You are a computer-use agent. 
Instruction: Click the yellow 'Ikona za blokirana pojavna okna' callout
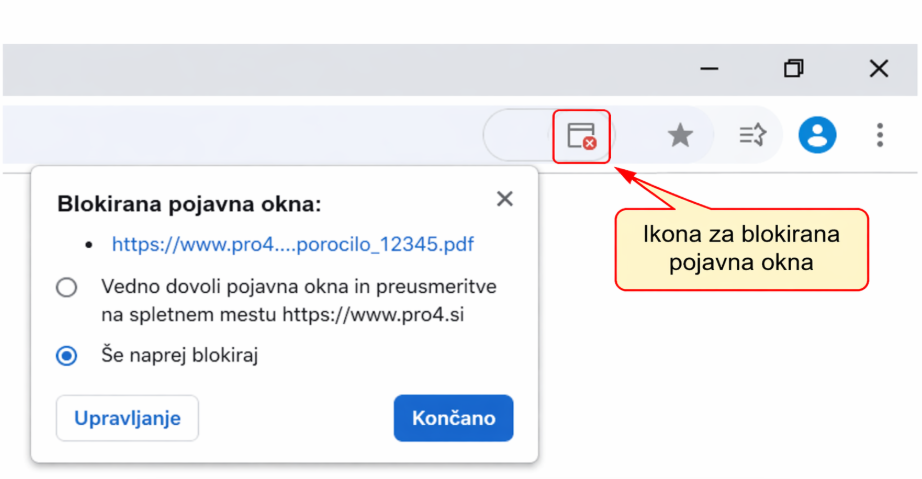[741, 249]
